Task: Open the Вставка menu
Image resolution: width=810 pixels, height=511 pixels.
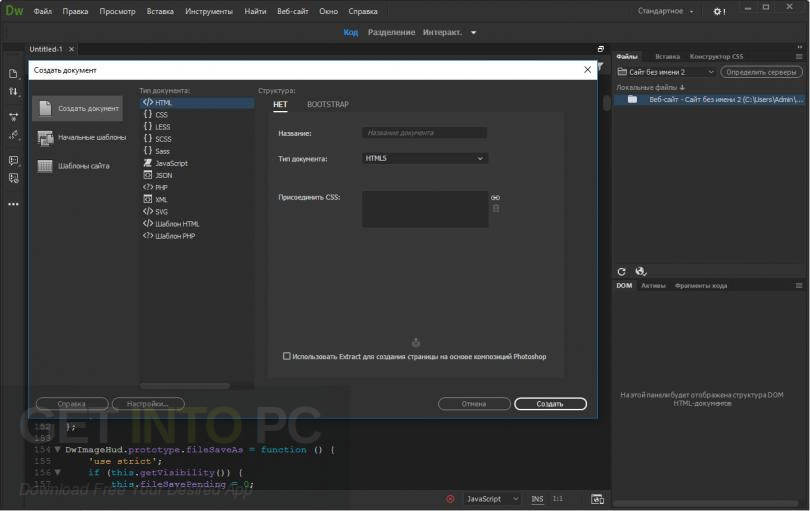Action: 160,11
